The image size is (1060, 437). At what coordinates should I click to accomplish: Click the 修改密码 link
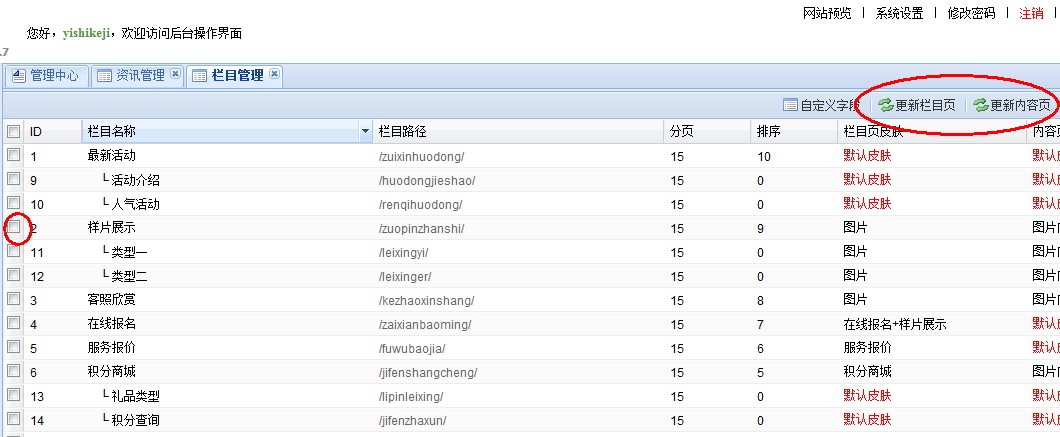[x=971, y=13]
